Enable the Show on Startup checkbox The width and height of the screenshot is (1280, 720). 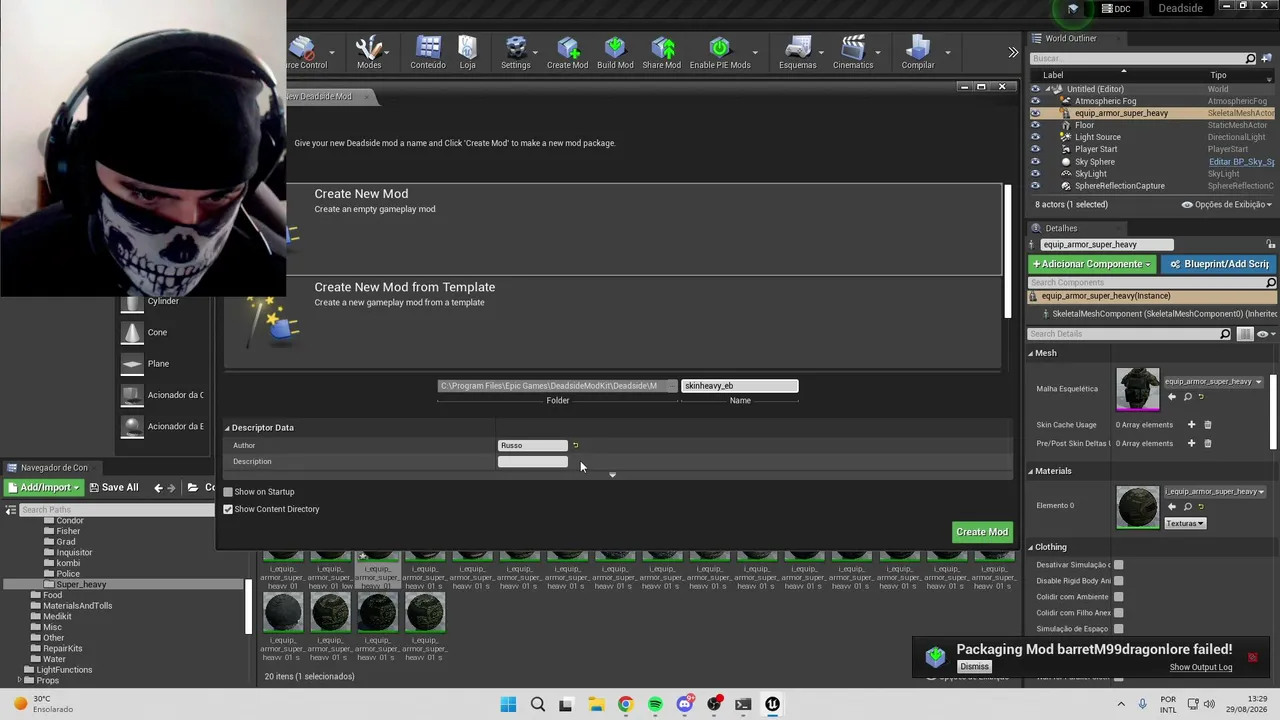tap(228, 492)
